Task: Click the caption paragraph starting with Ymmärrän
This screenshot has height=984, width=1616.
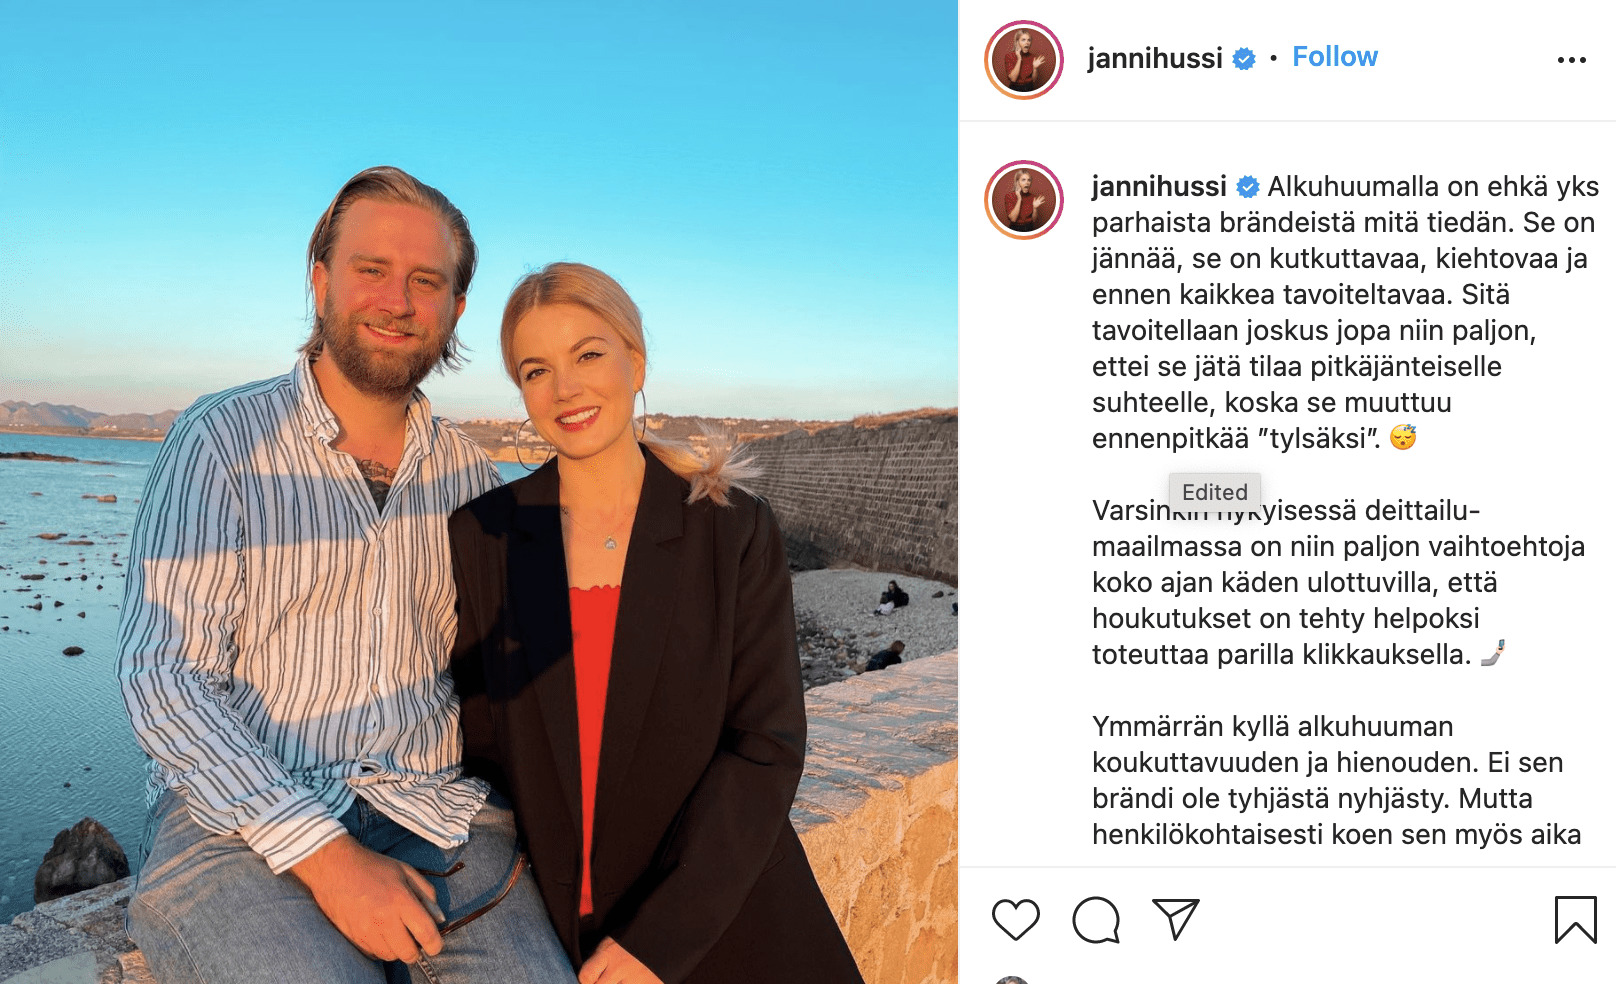Action: (x=1337, y=780)
